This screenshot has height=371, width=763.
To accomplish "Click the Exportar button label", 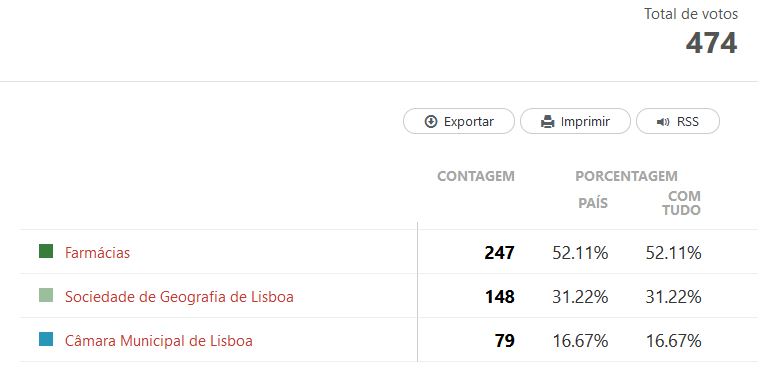I will (x=469, y=121).
